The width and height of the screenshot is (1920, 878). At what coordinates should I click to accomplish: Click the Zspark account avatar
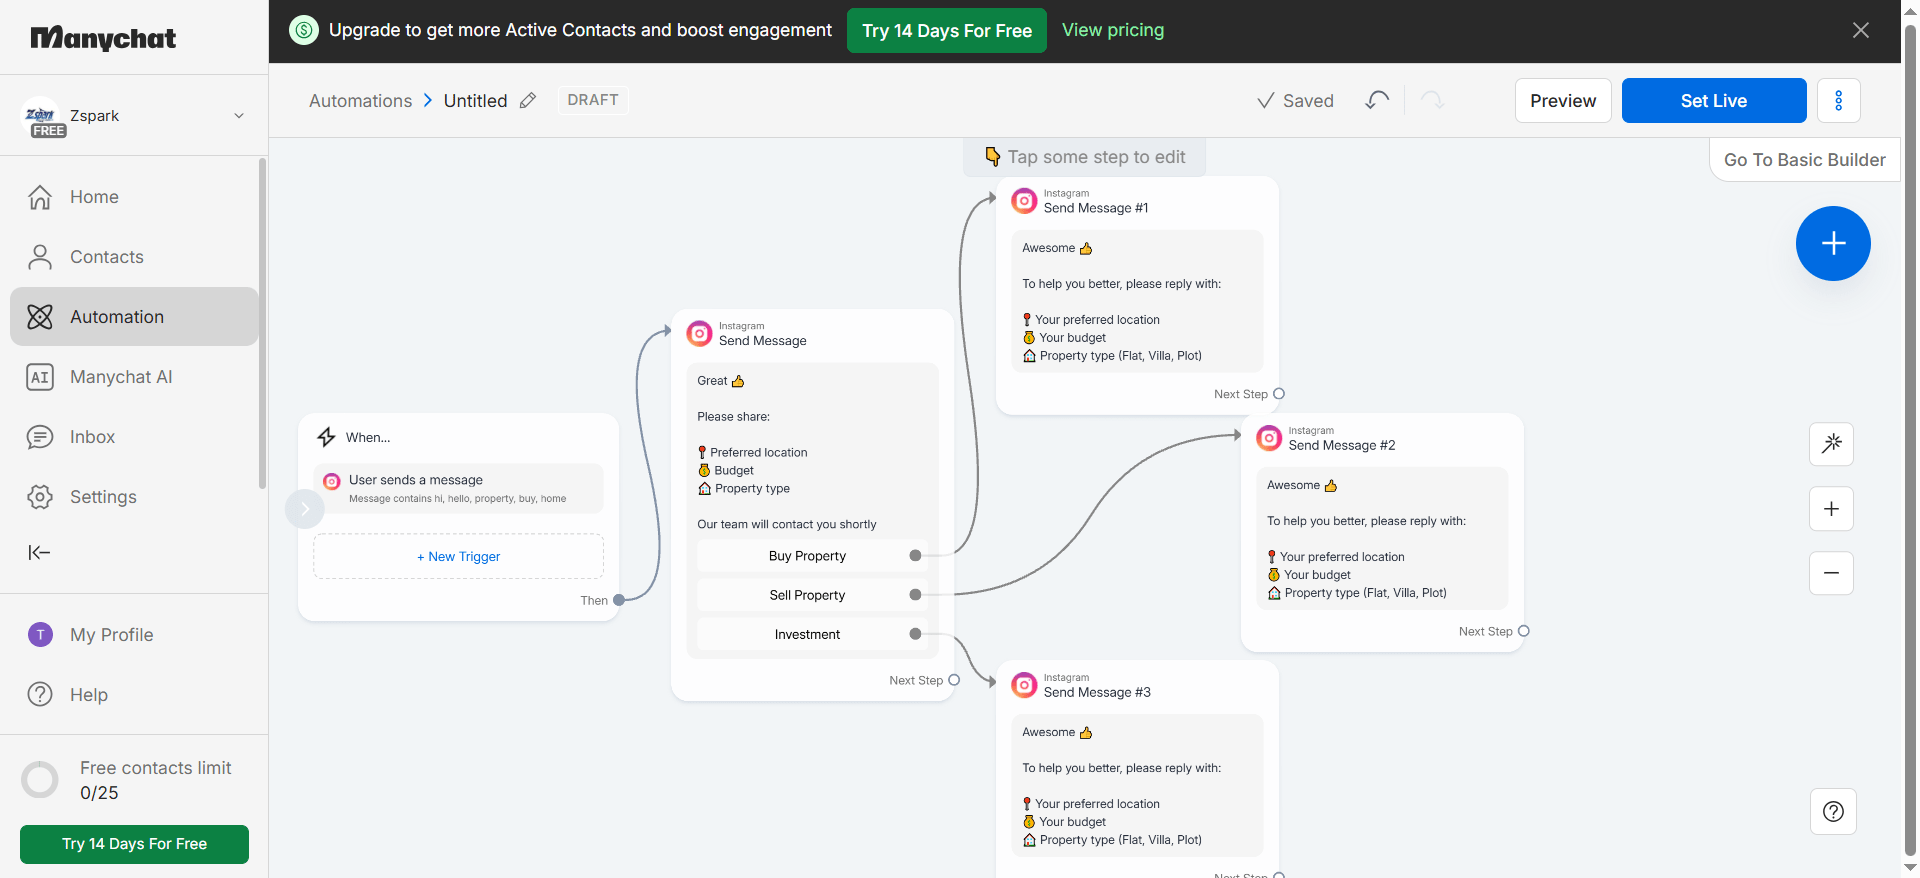[x=41, y=116]
